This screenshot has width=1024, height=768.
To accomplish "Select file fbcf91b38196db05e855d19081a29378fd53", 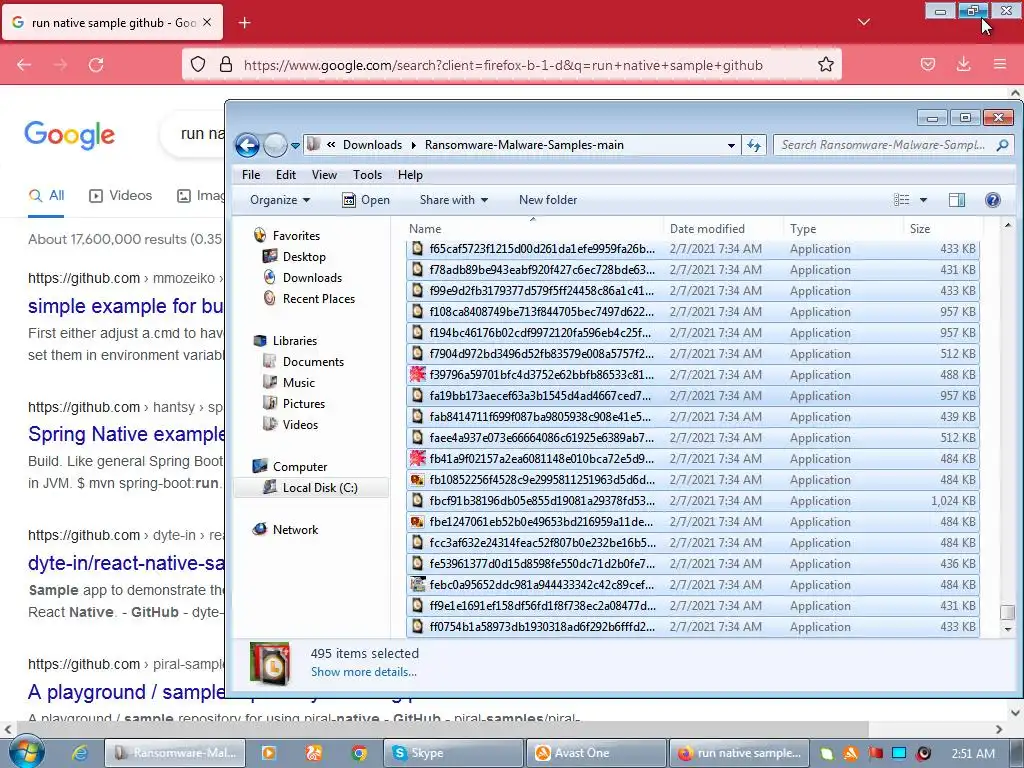I will [x=693, y=501].
